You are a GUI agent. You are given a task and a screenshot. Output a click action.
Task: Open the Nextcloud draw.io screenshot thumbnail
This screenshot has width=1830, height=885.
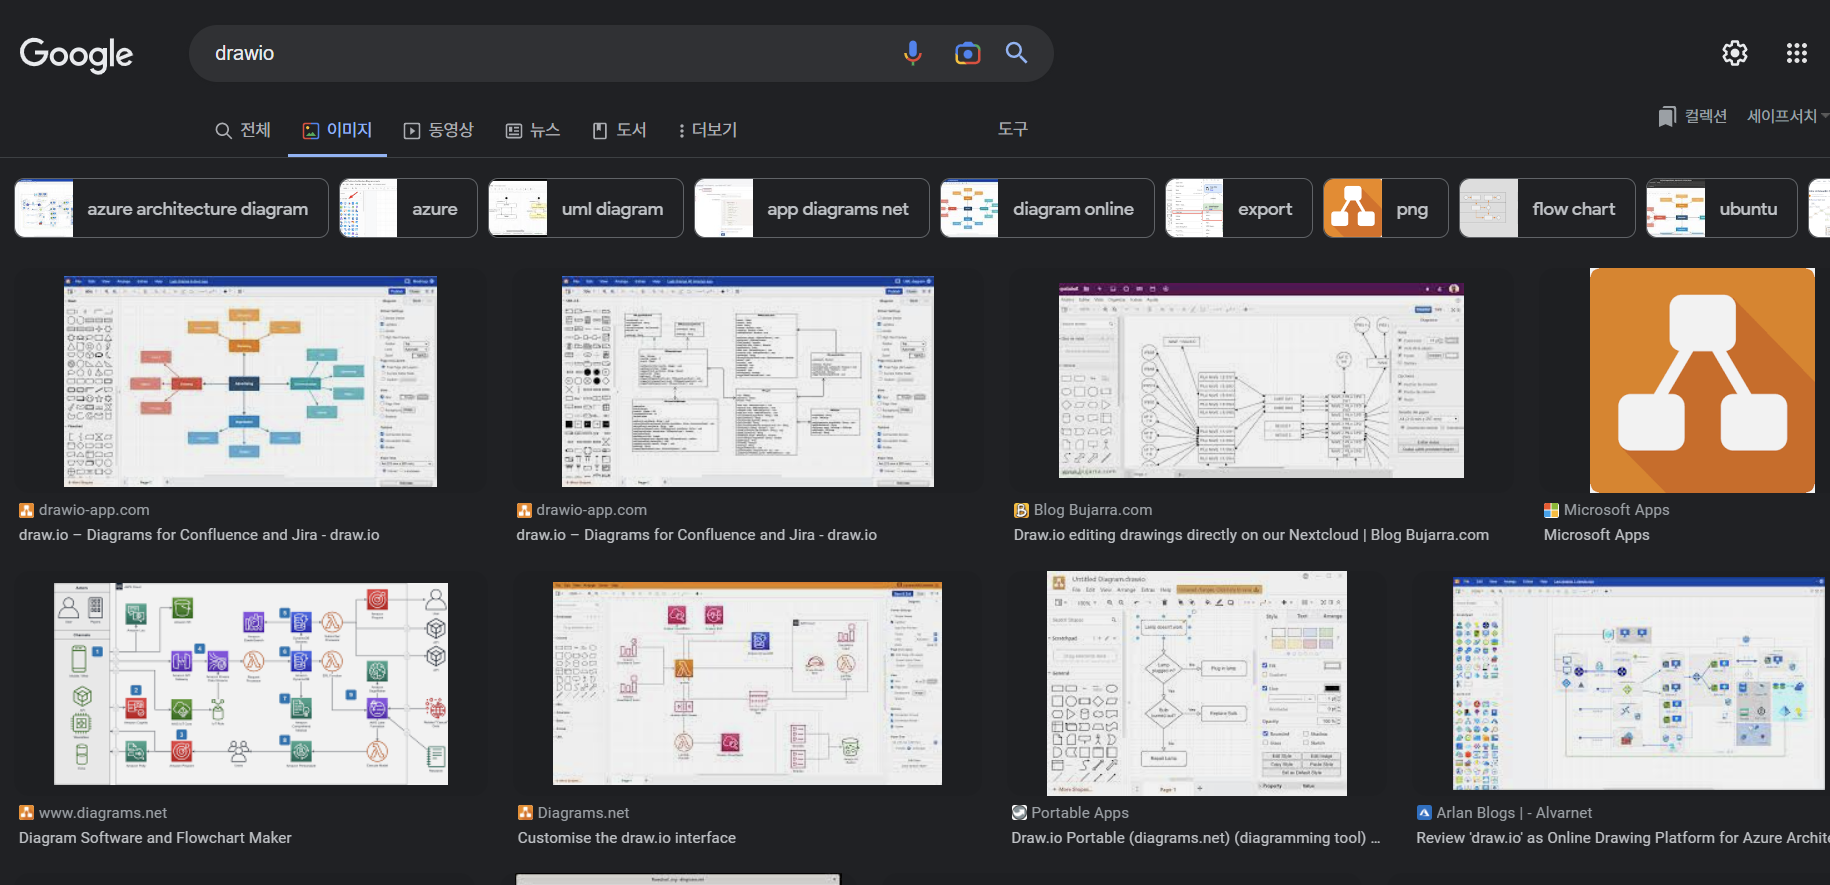[1261, 380]
